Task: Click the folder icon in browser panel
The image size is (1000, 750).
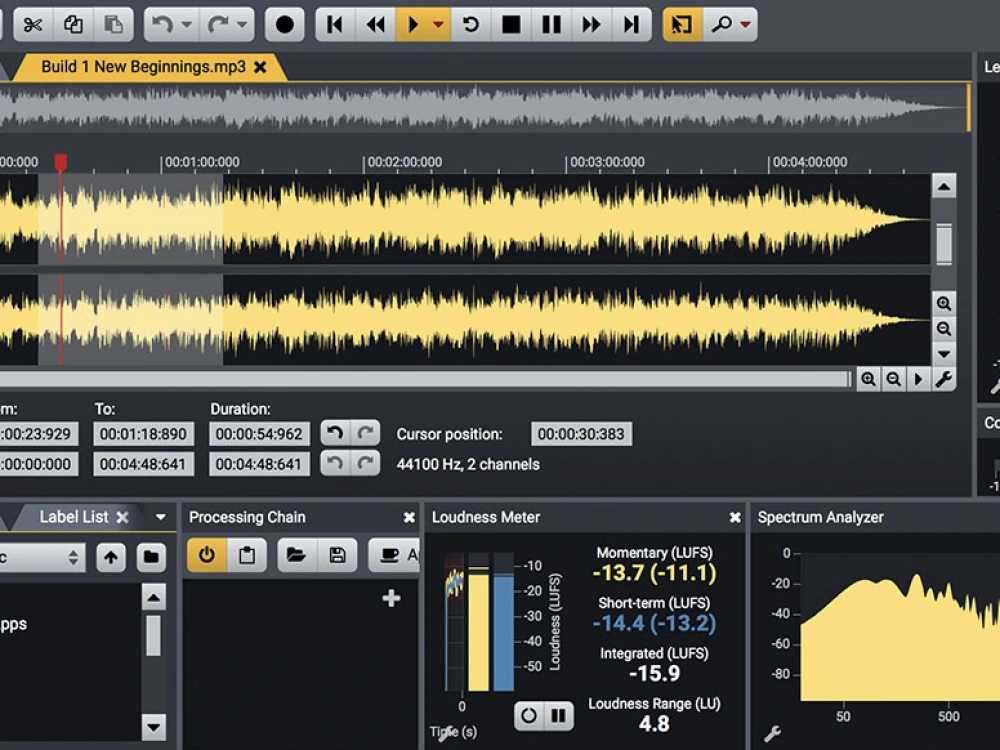Action: point(151,557)
